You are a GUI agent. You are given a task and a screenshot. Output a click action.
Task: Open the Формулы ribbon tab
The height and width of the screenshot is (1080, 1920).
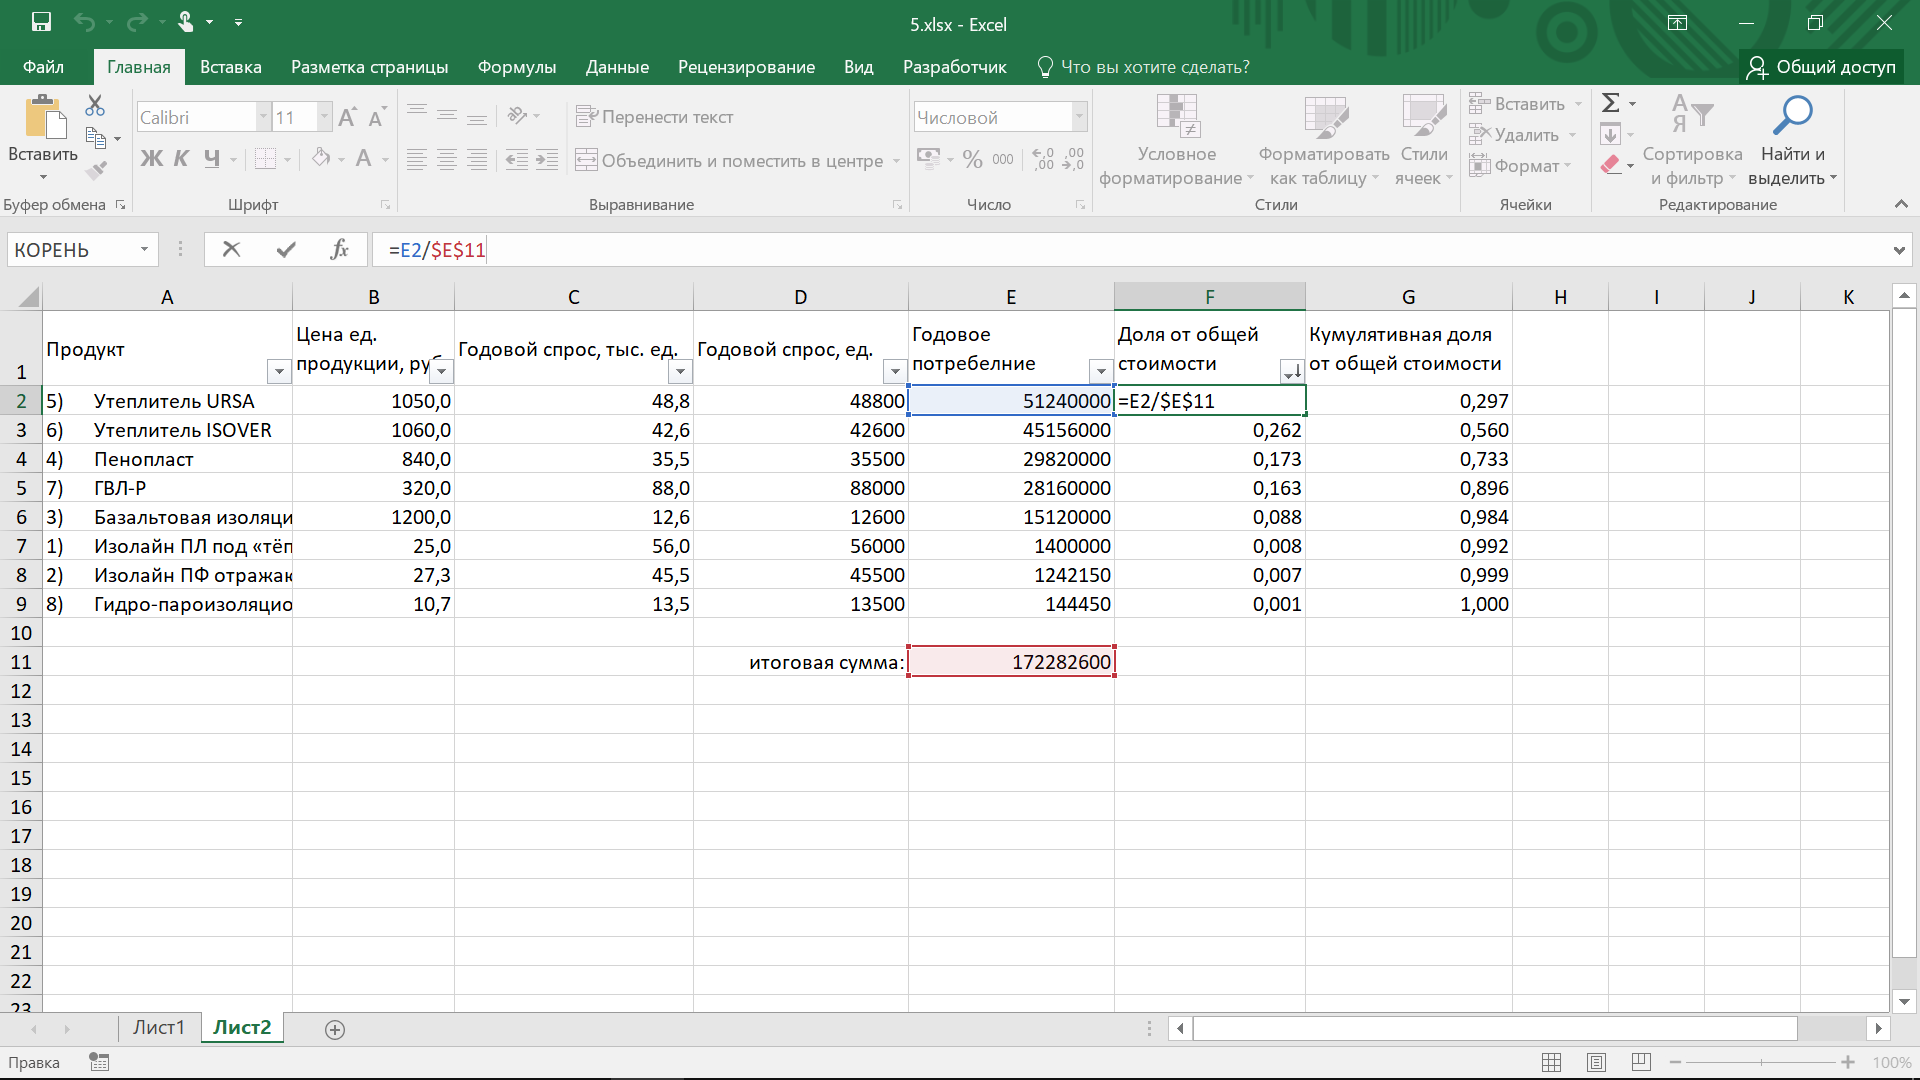(516, 67)
